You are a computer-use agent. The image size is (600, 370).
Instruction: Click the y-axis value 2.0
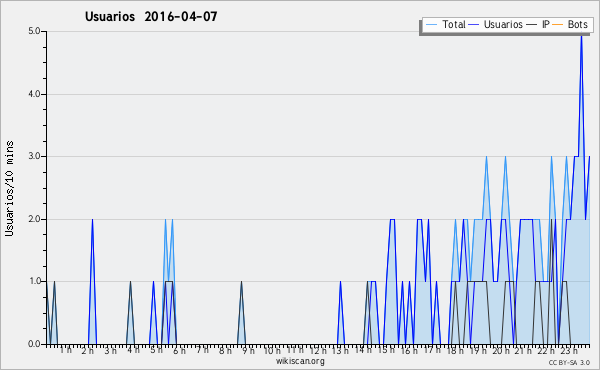34,219
